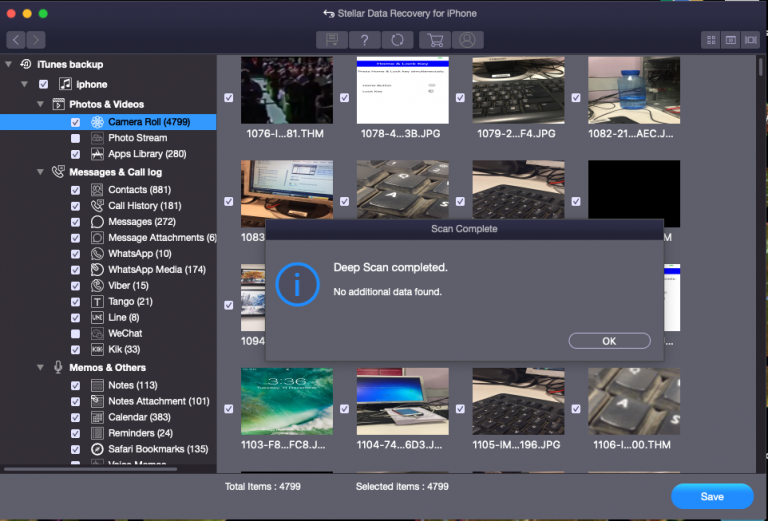768x521 pixels.
Task: Toggle checkbox for photo 1076-I...81.THM
Action: coord(229,97)
